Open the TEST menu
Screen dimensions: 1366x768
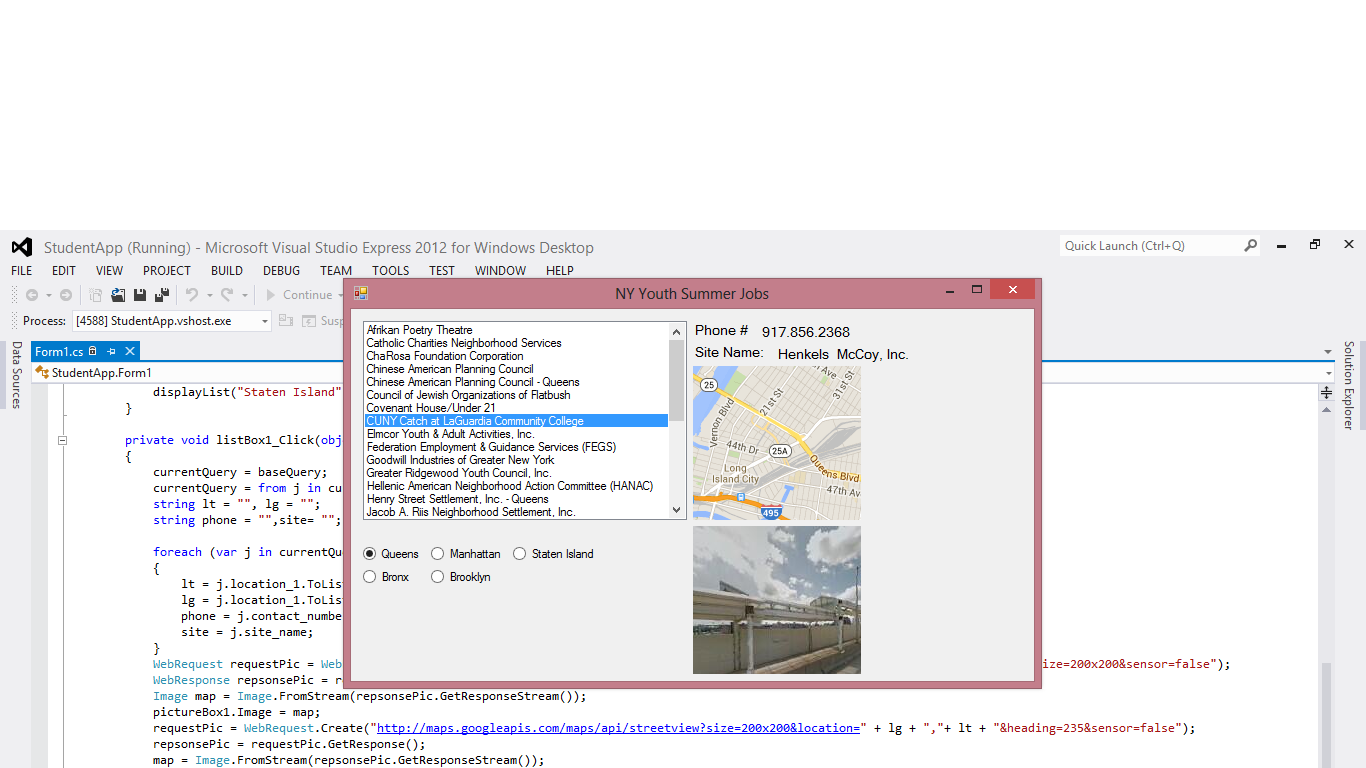(x=442, y=271)
